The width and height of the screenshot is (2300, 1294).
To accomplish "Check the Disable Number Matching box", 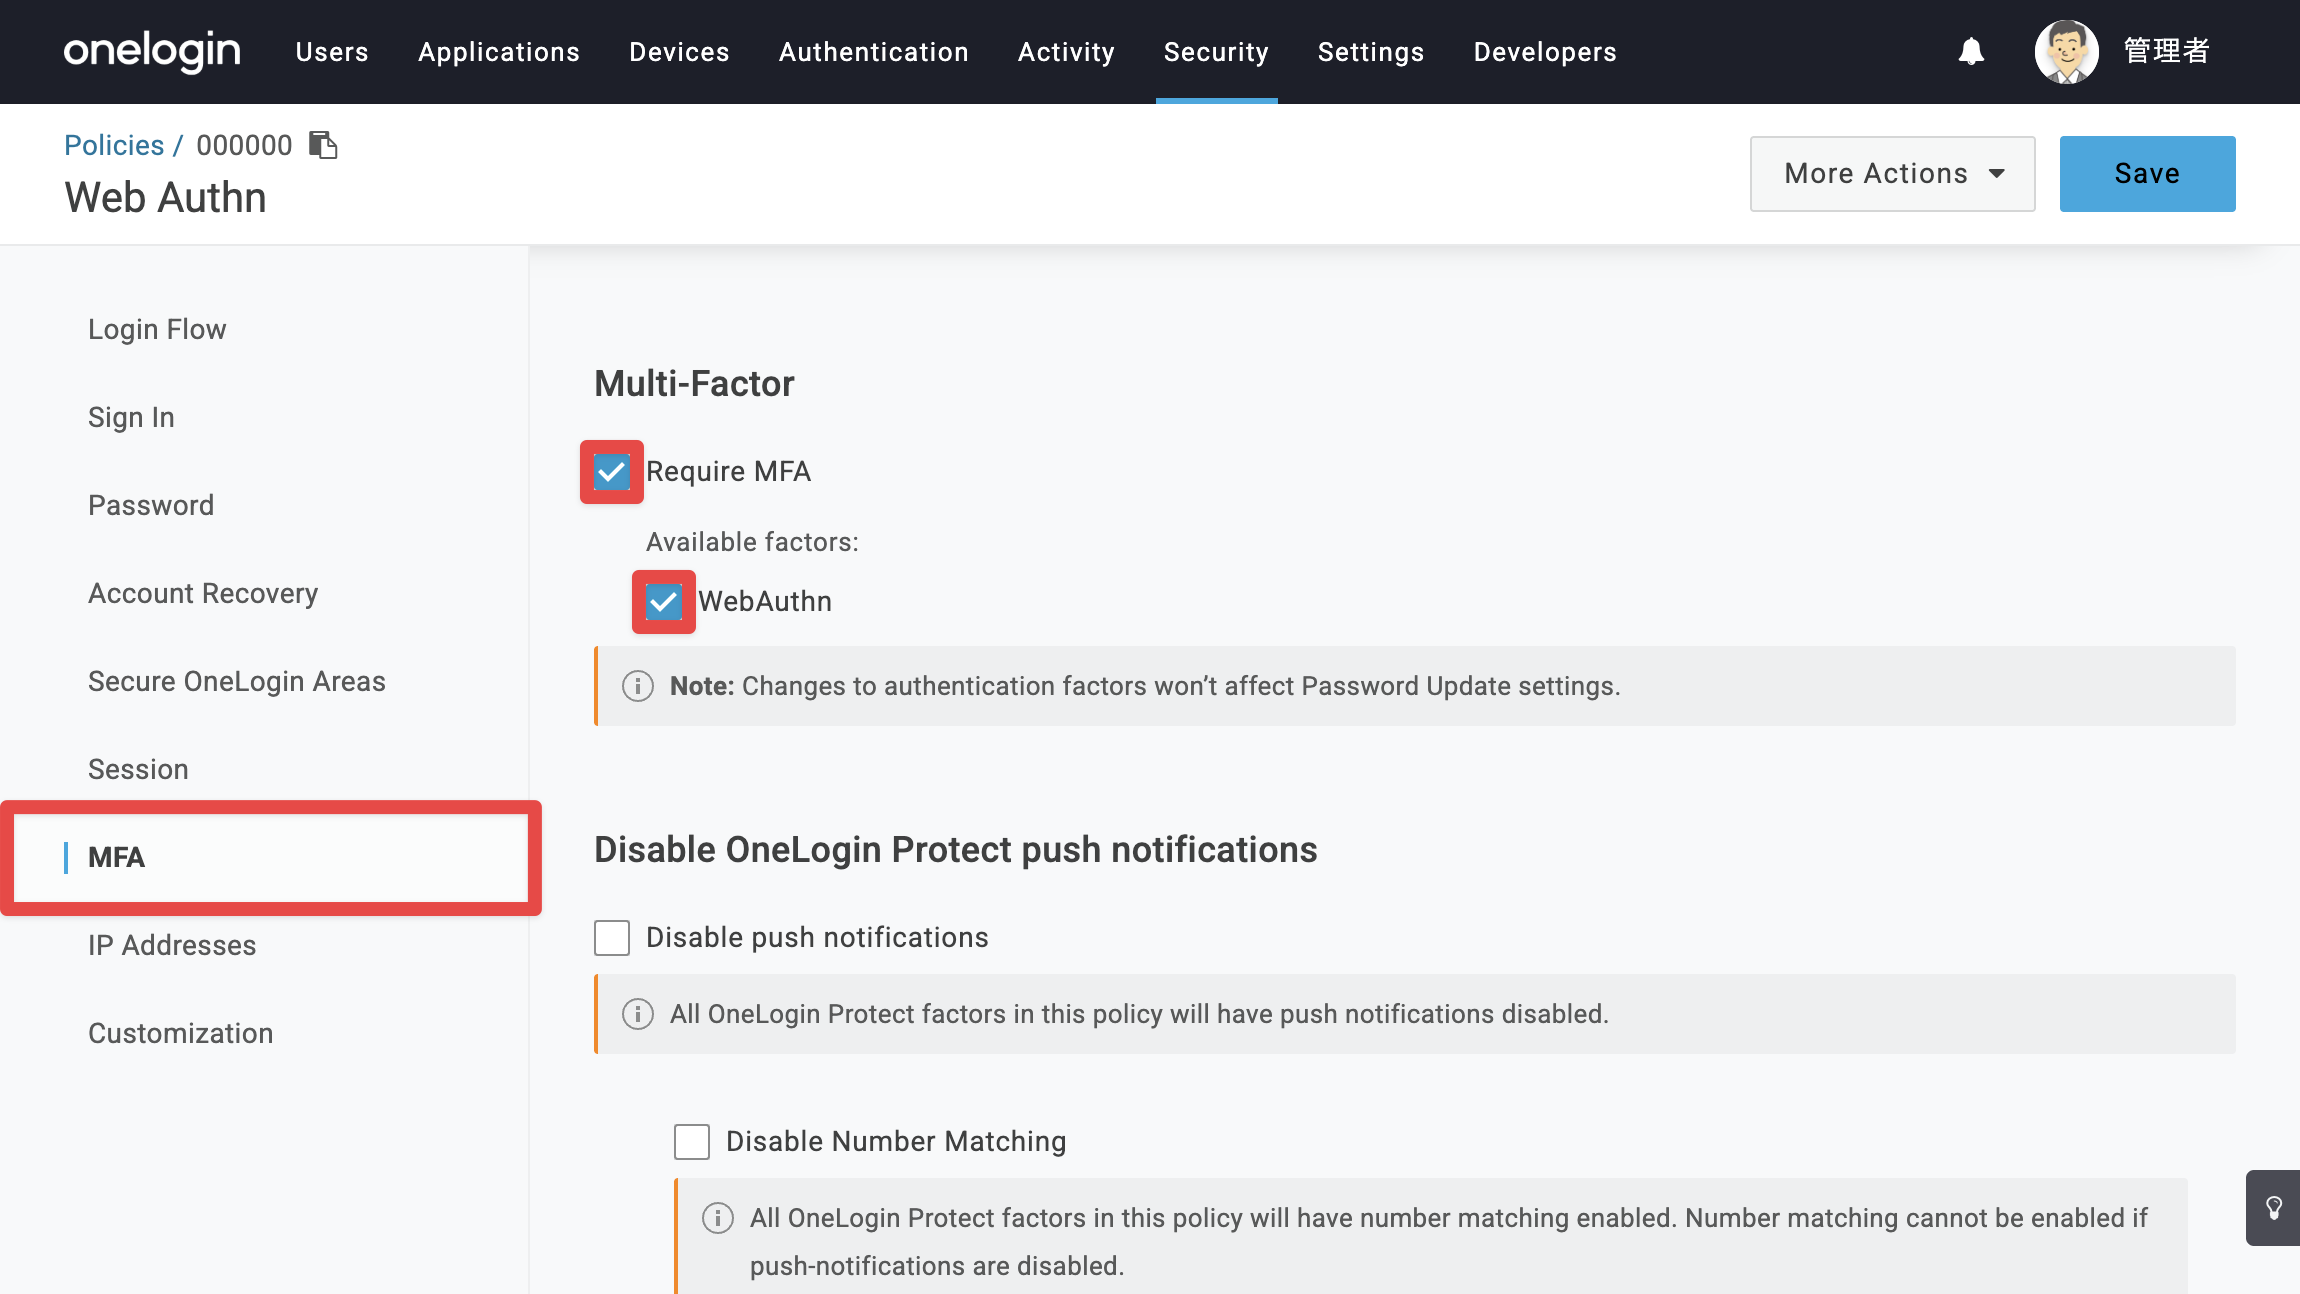I will pyautogui.click(x=692, y=1142).
